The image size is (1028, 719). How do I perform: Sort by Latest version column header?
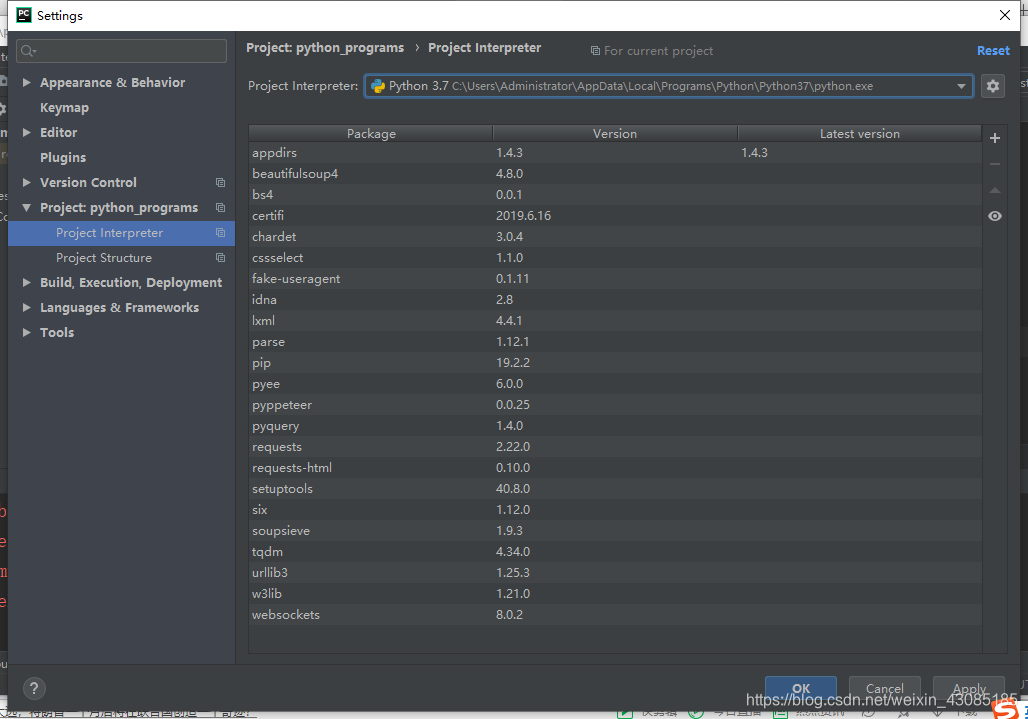(x=860, y=134)
